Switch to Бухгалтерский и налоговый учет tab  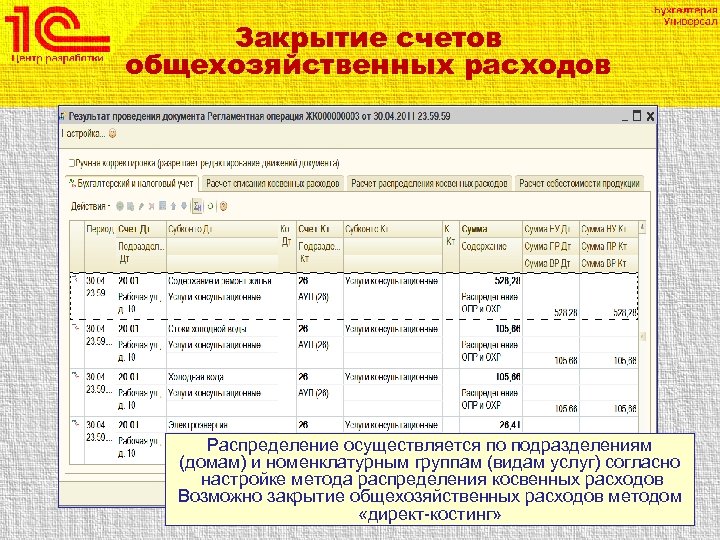(132, 183)
